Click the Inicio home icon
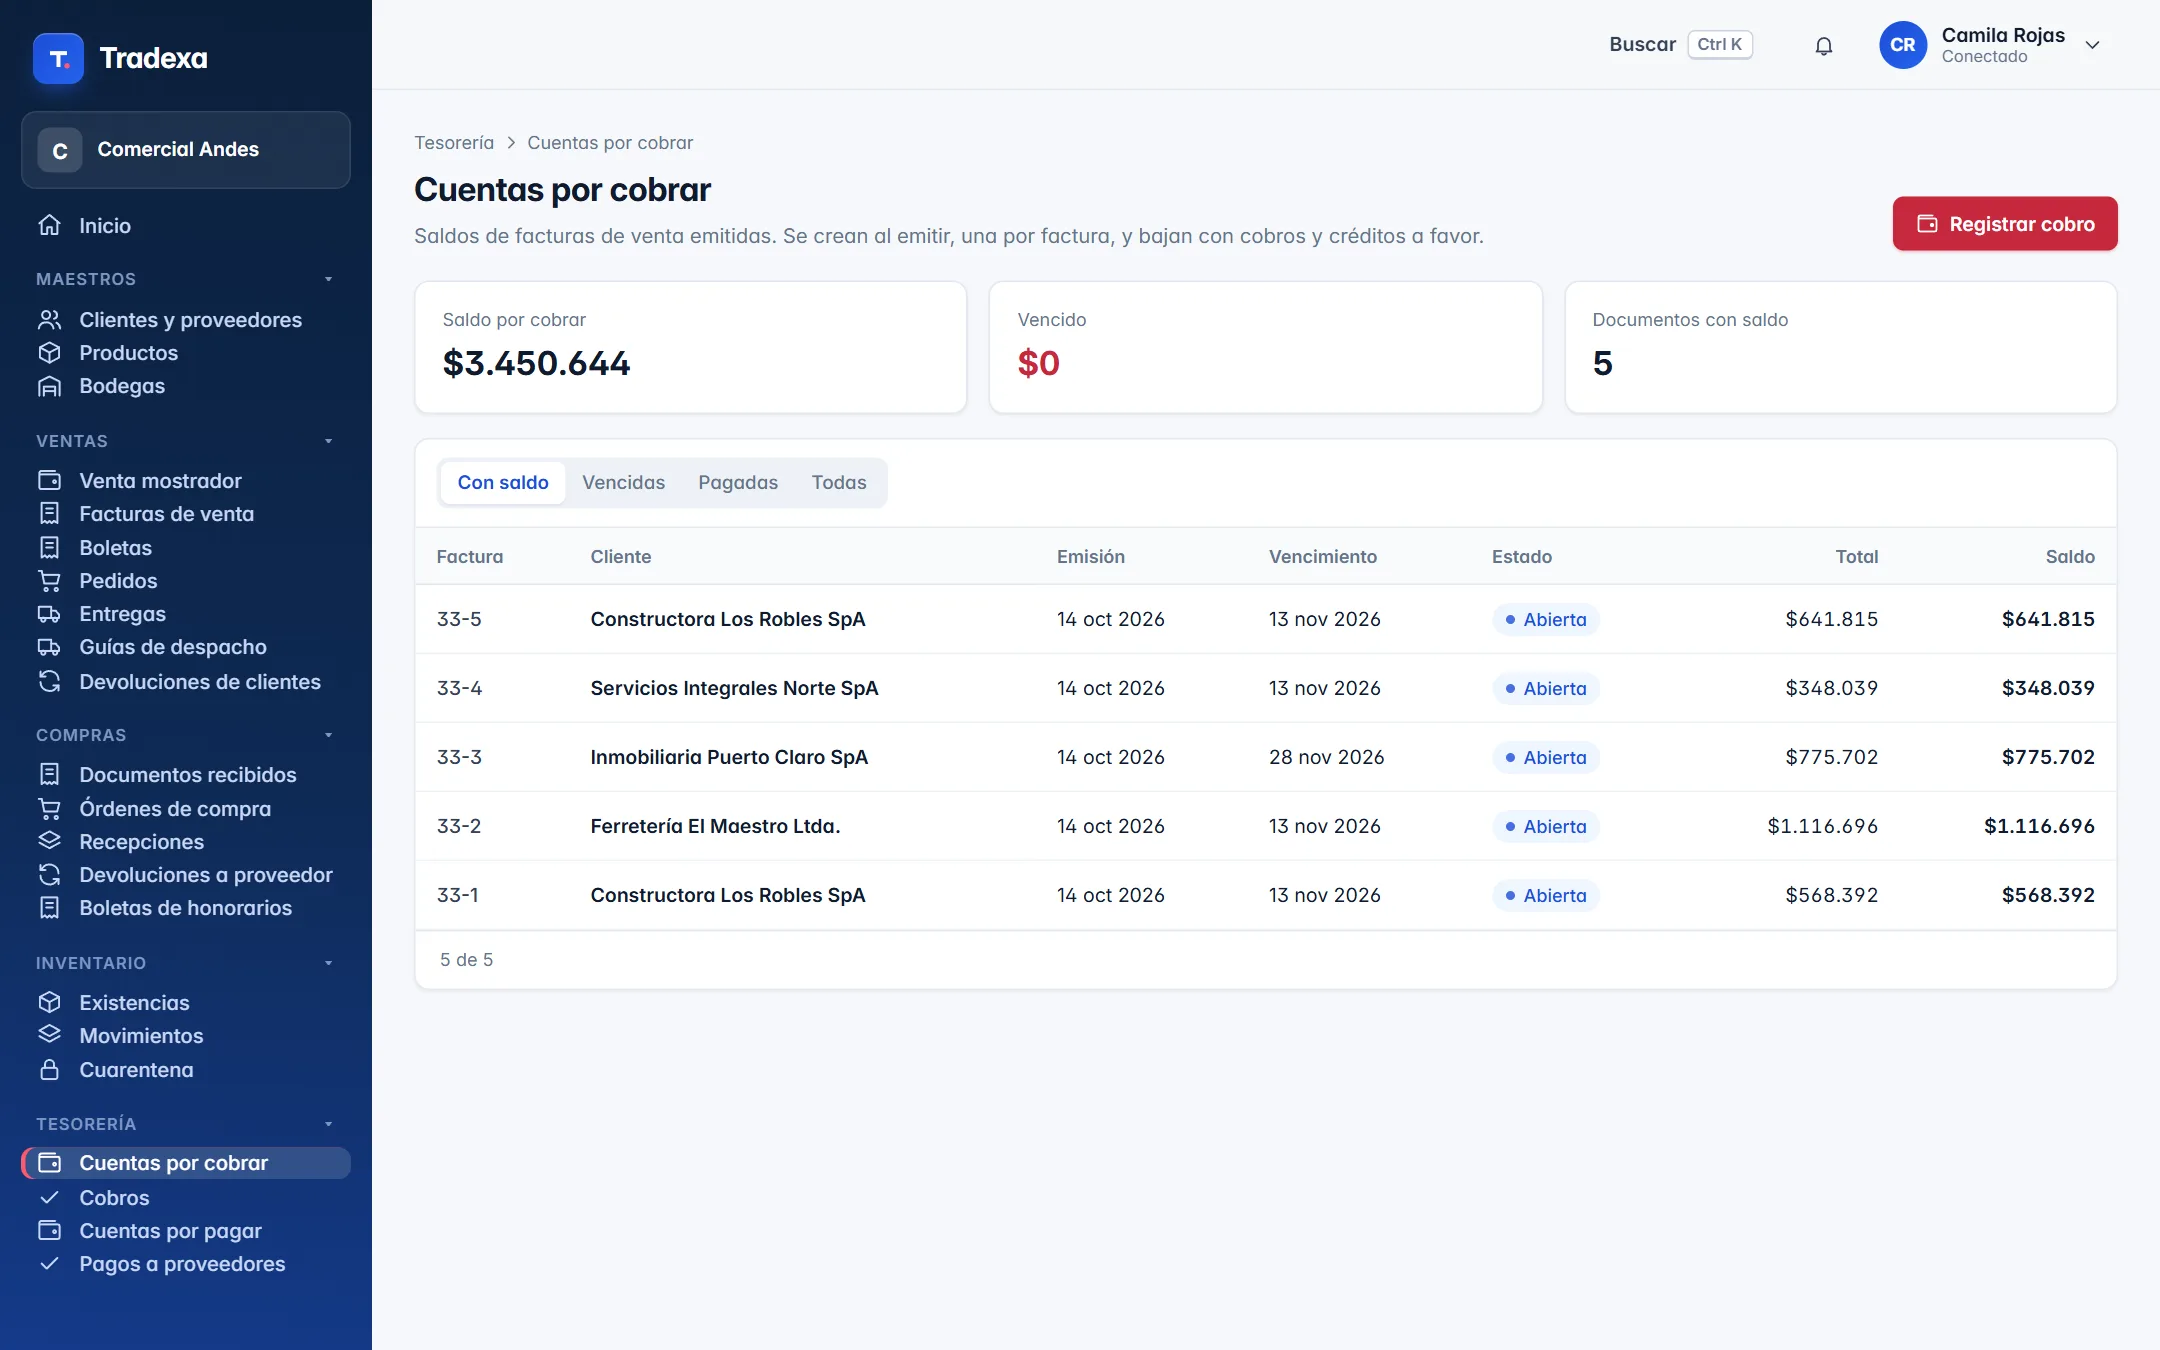2160x1350 pixels. [49, 225]
